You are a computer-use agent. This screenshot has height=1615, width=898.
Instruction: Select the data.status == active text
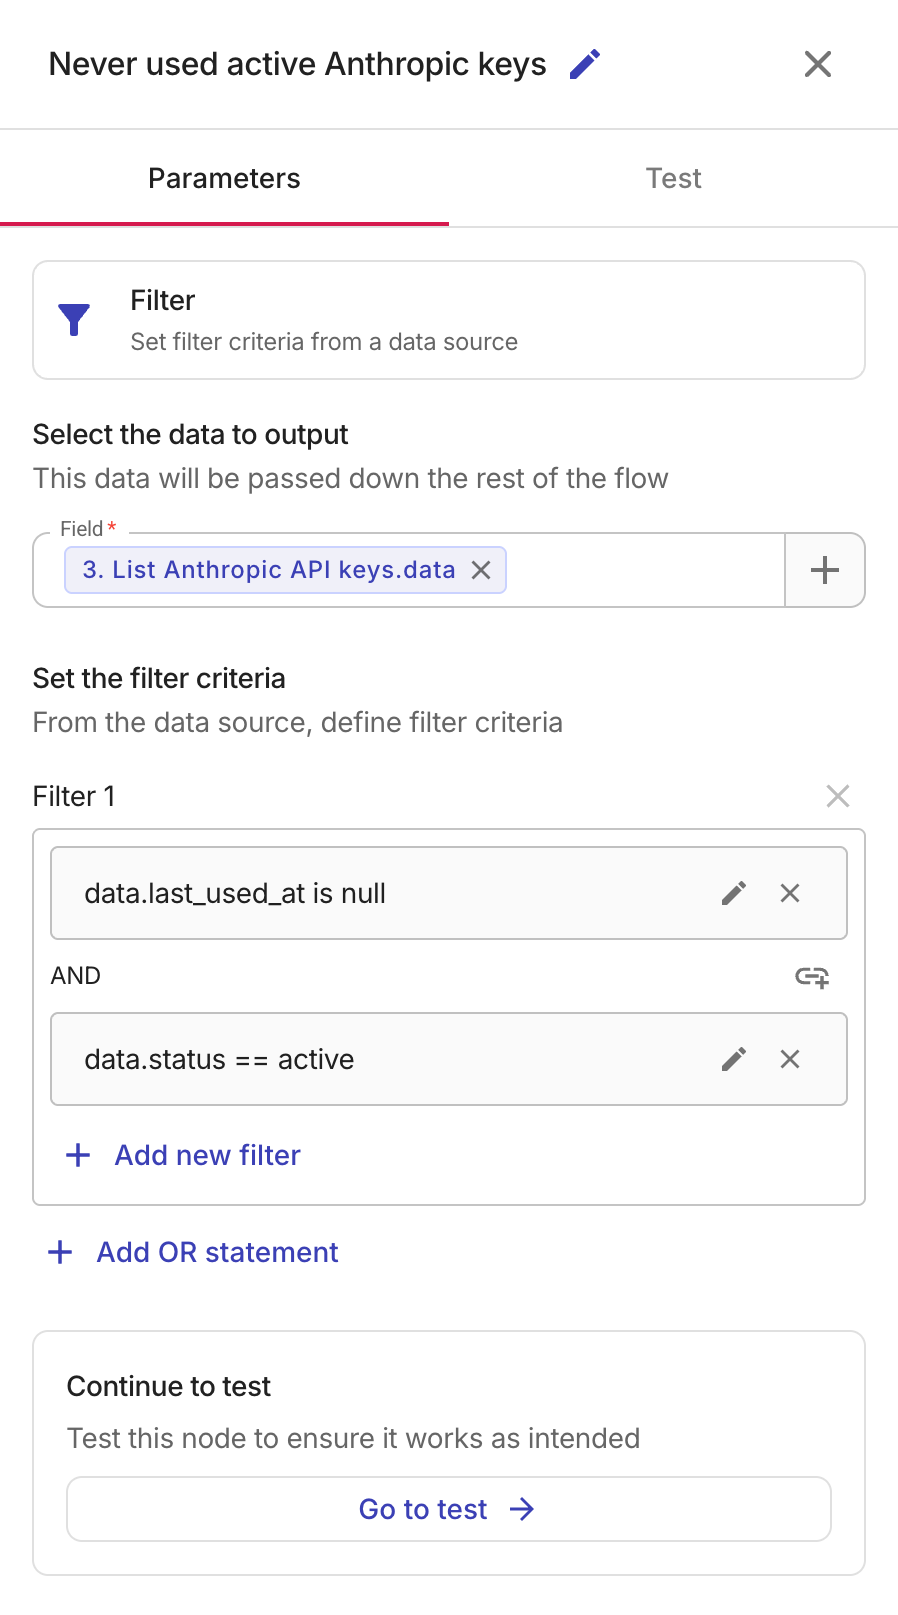coord(219,1059)
